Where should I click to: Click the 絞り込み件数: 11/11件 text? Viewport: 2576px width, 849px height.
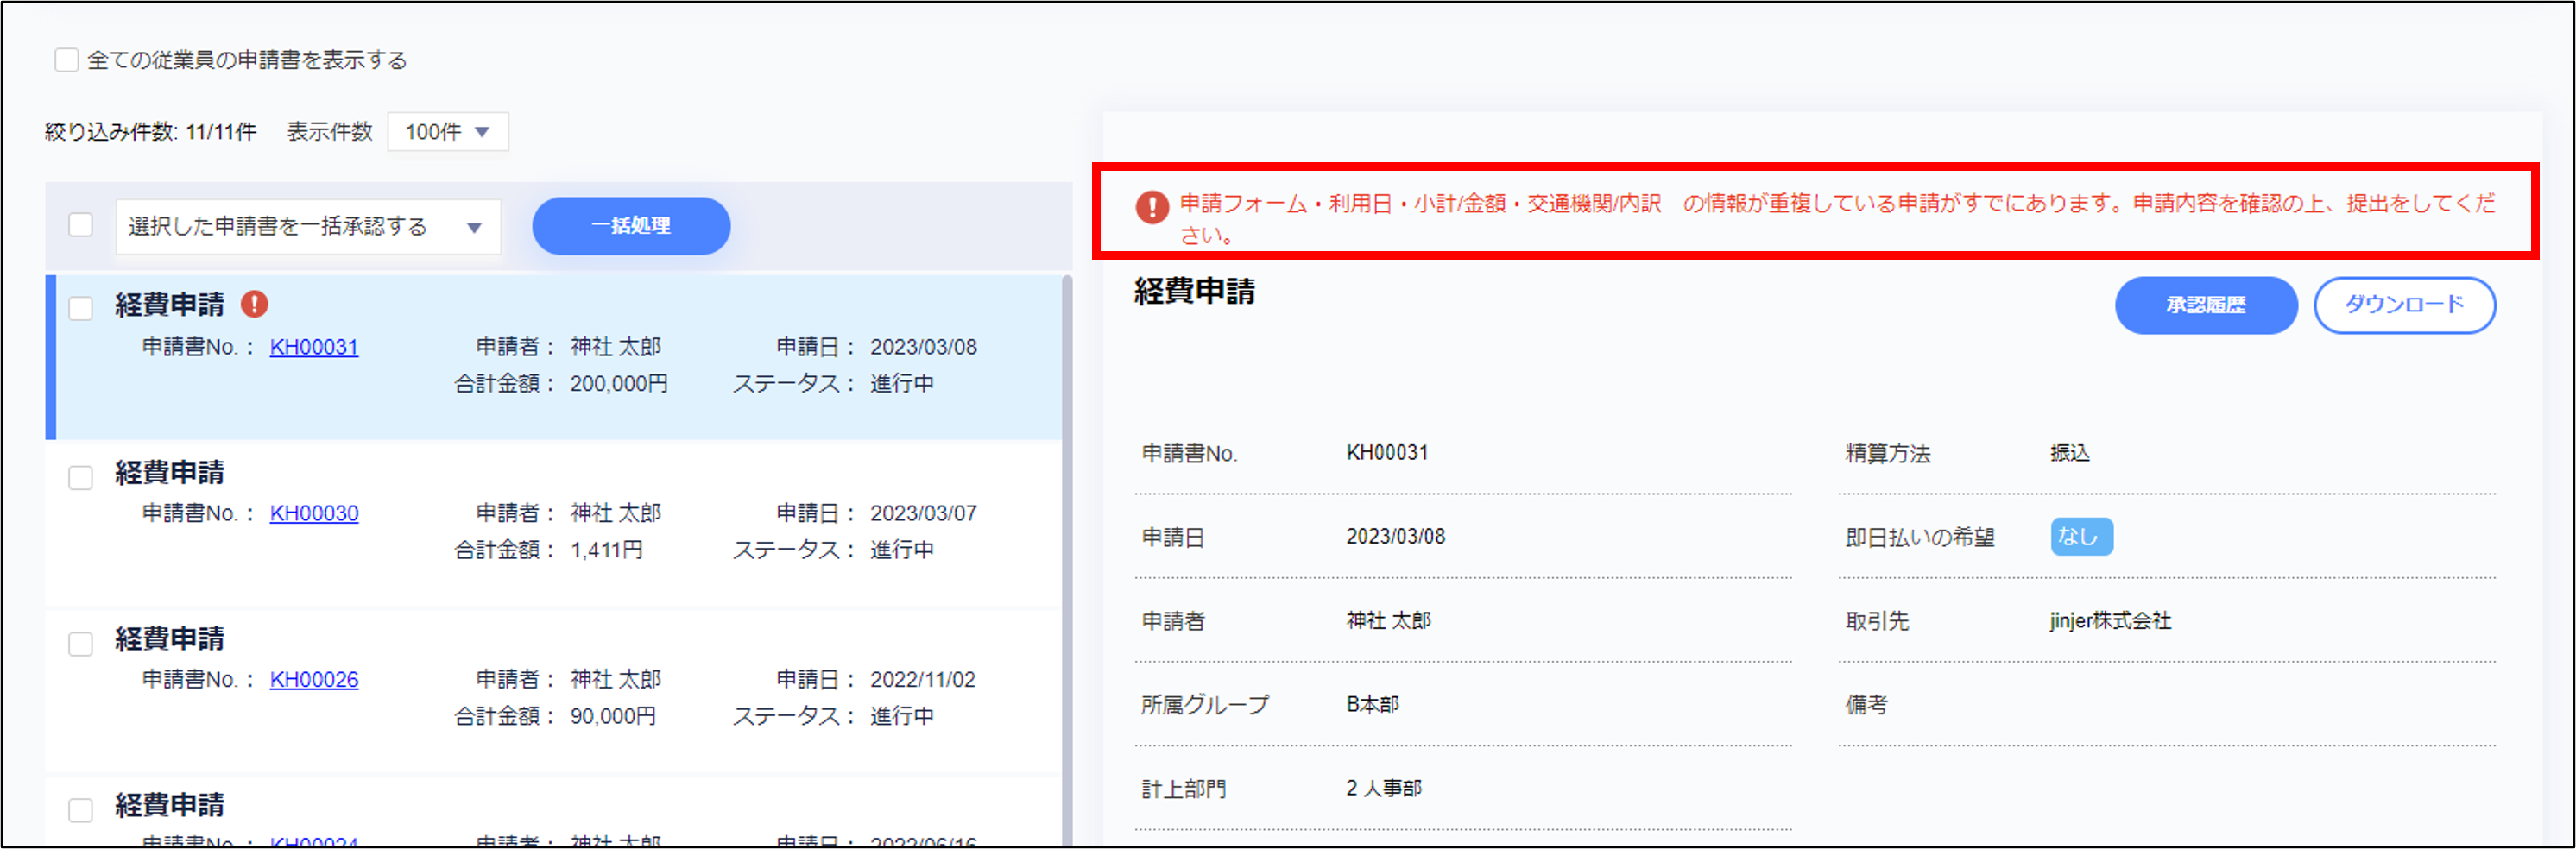coord(150,132)
